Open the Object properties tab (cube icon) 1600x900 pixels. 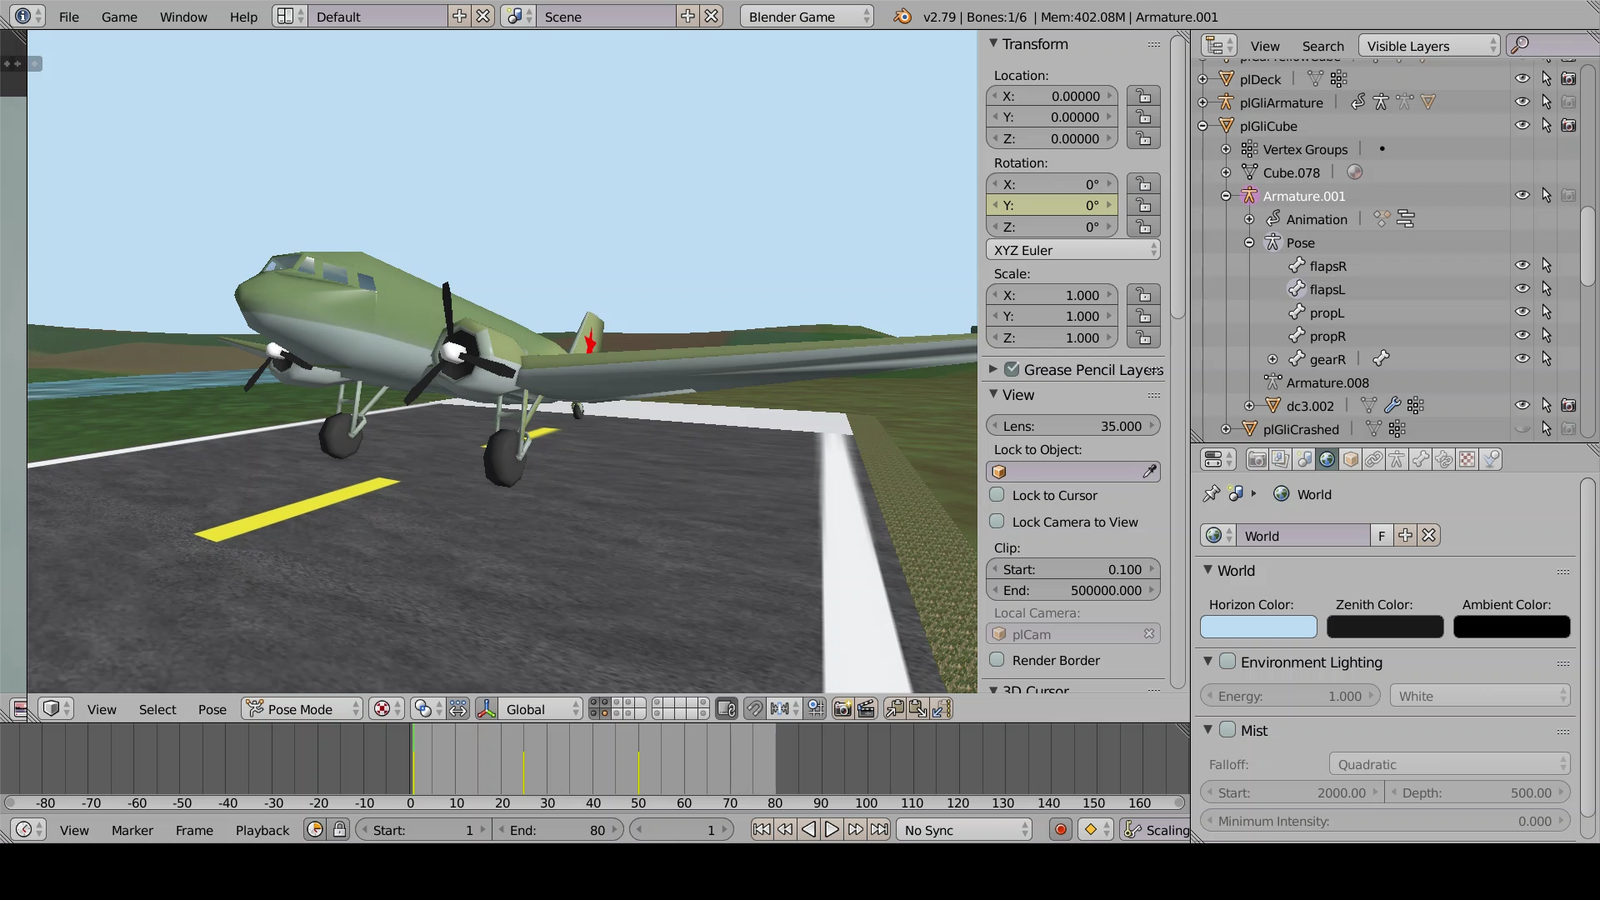1350,459
